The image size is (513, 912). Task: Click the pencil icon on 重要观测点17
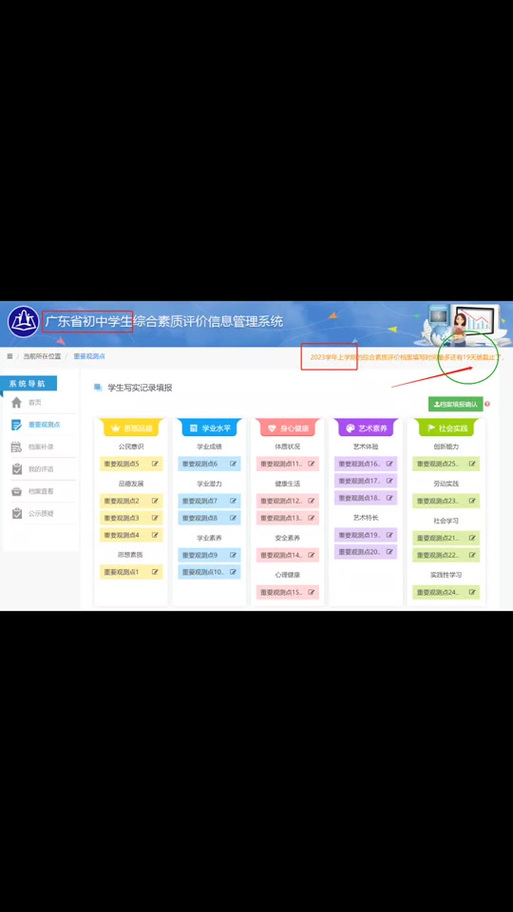(x=390, y=481)
